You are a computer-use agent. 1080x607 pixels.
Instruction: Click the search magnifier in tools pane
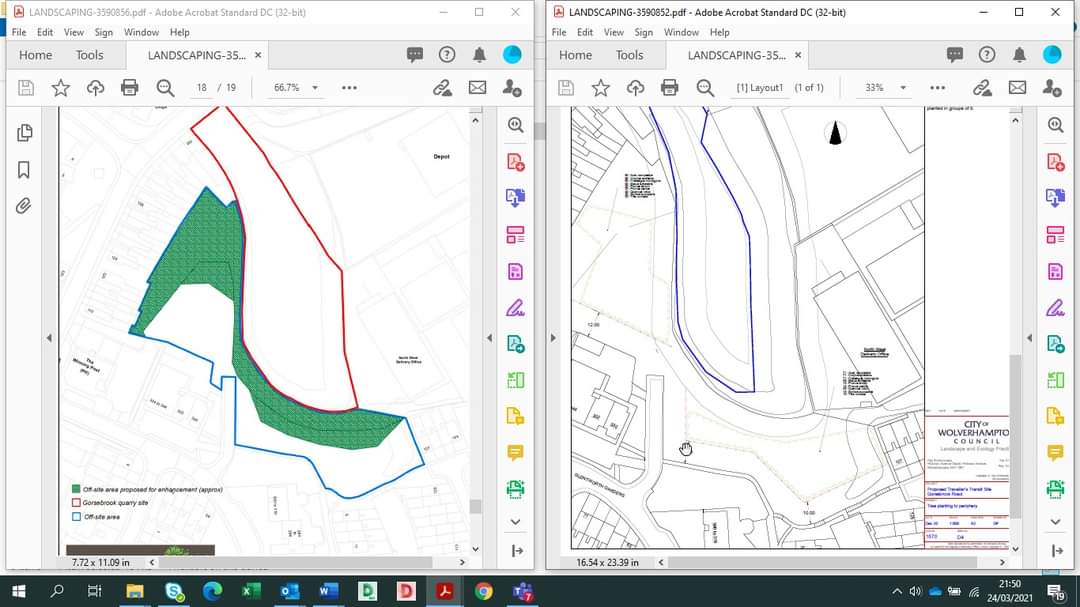pyautogui.click(x=515, y=125)
